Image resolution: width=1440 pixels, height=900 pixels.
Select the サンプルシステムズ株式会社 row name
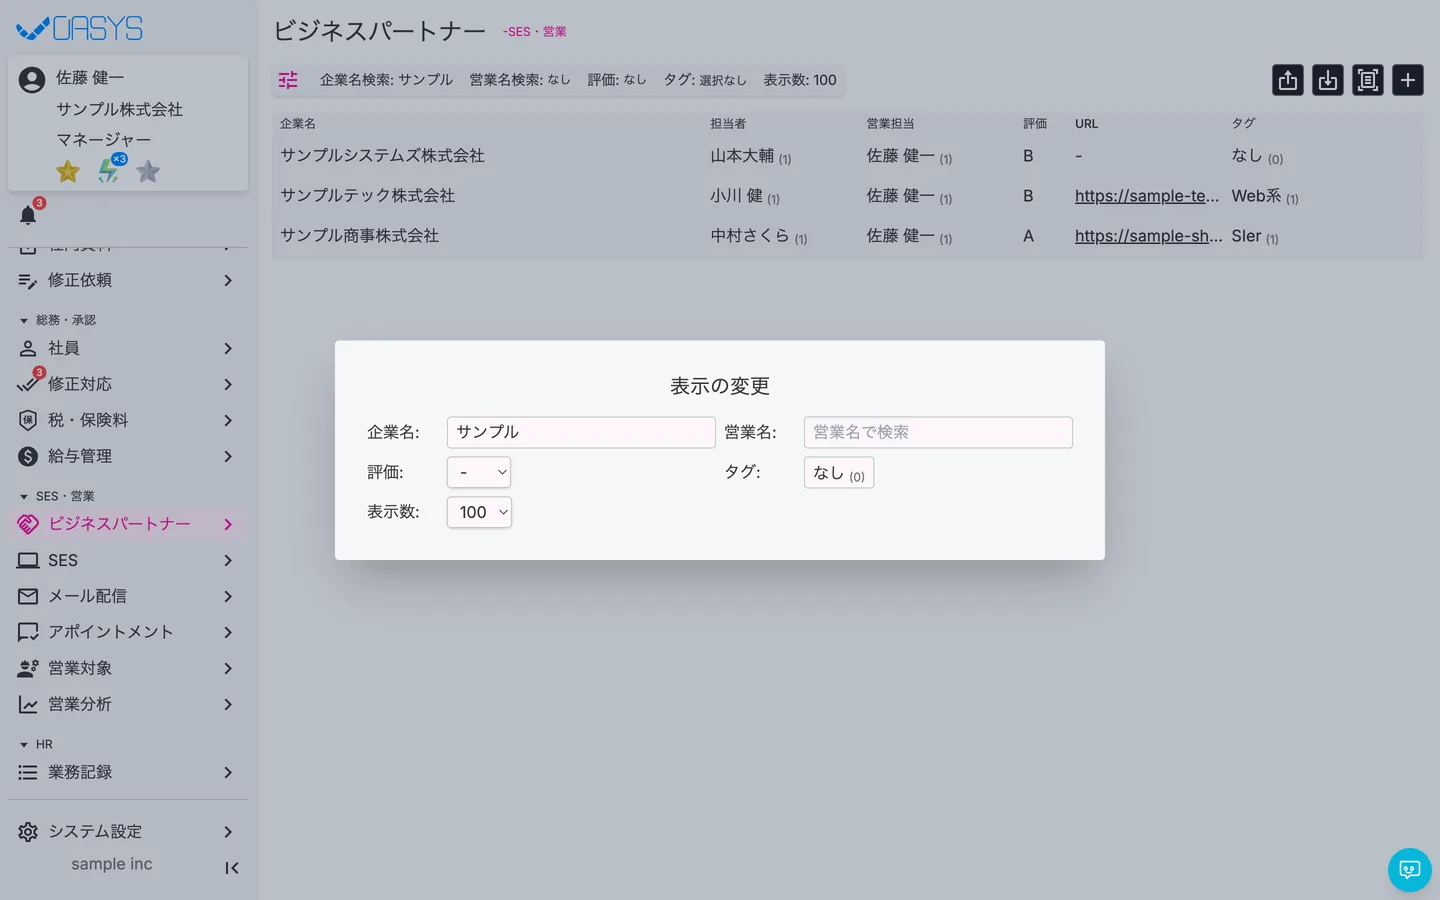pyautogui.click(x=382, y=156)
